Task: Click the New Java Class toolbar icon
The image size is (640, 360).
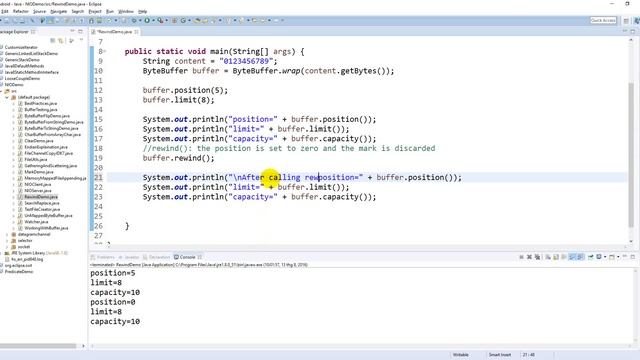Action: (x=183, y=20)
